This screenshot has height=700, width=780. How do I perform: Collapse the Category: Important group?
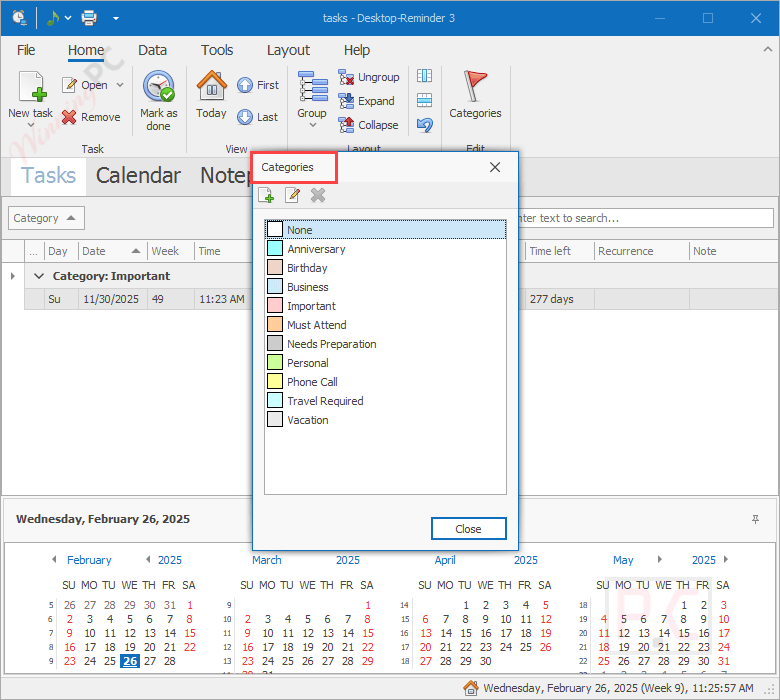pos(39,276)
